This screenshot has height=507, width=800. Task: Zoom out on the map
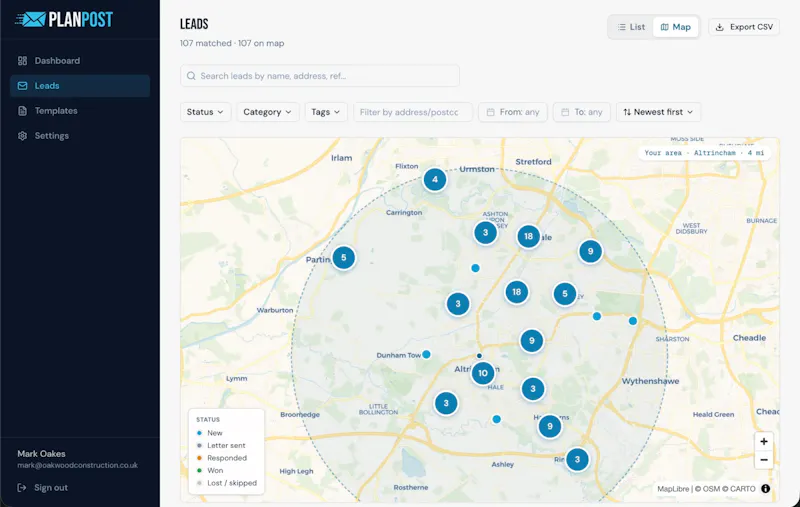pyautogui.click(x=764, y=460)
